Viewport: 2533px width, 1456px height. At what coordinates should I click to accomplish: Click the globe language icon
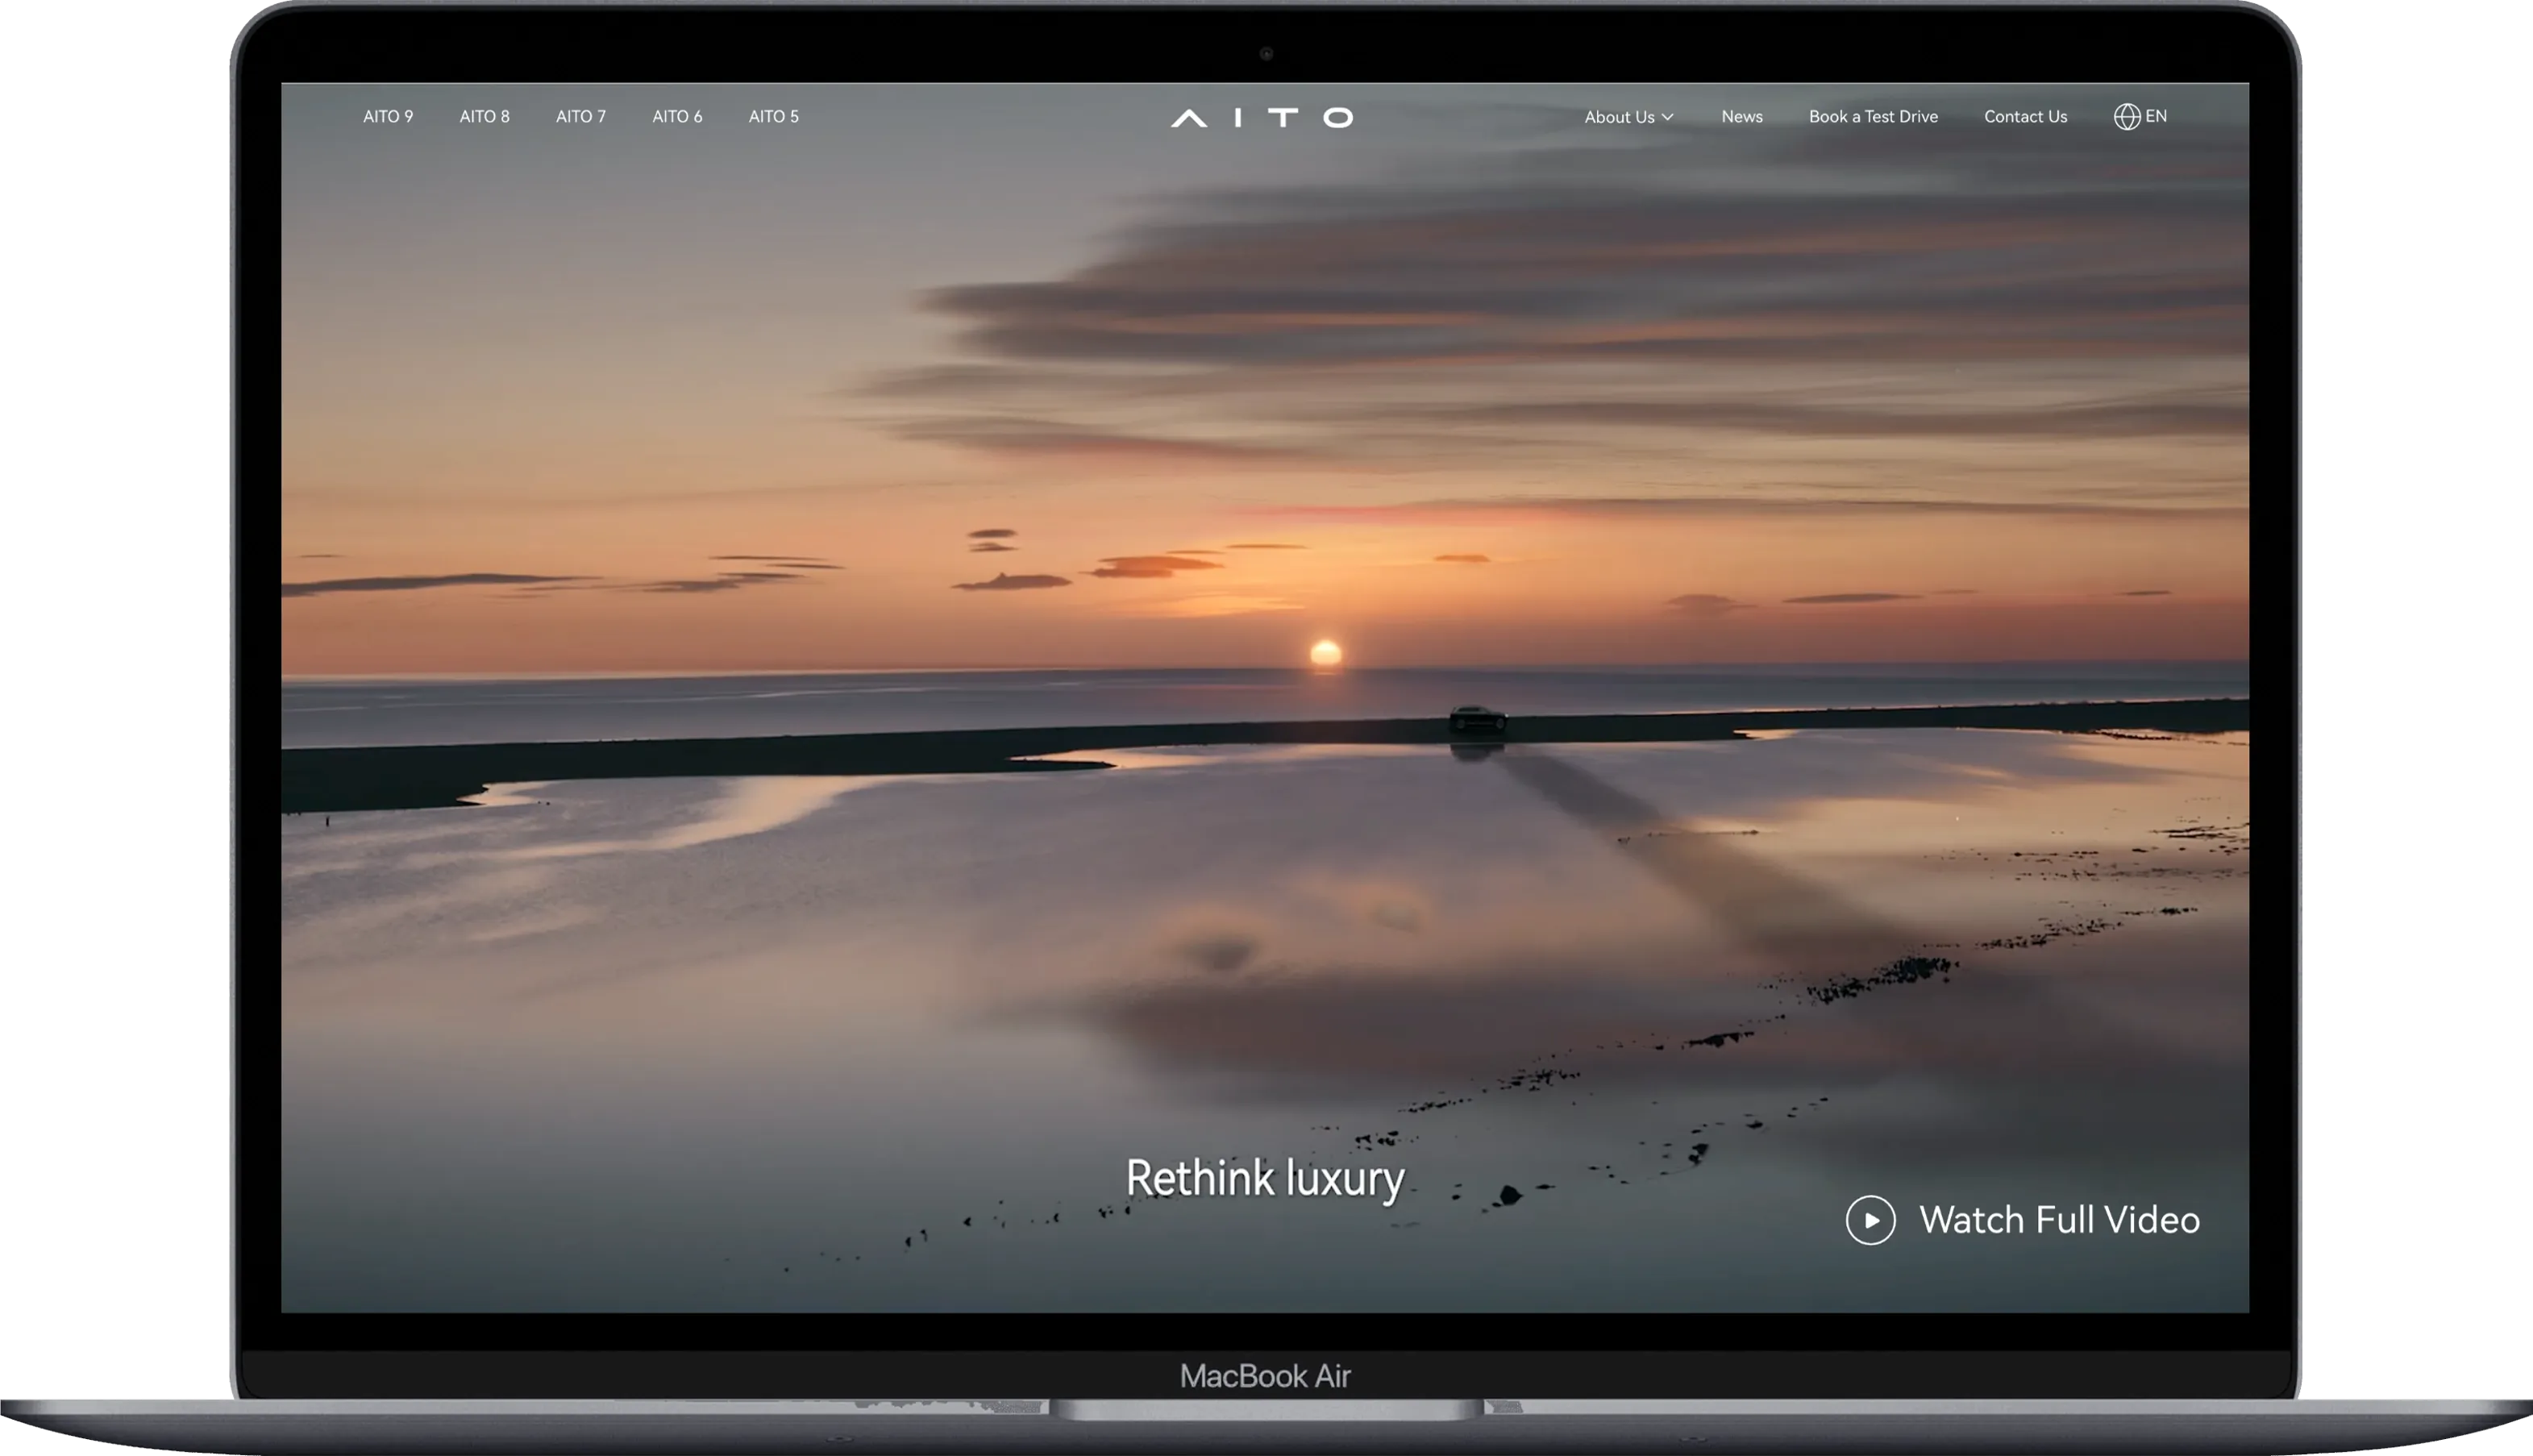tap(2127, 116)
